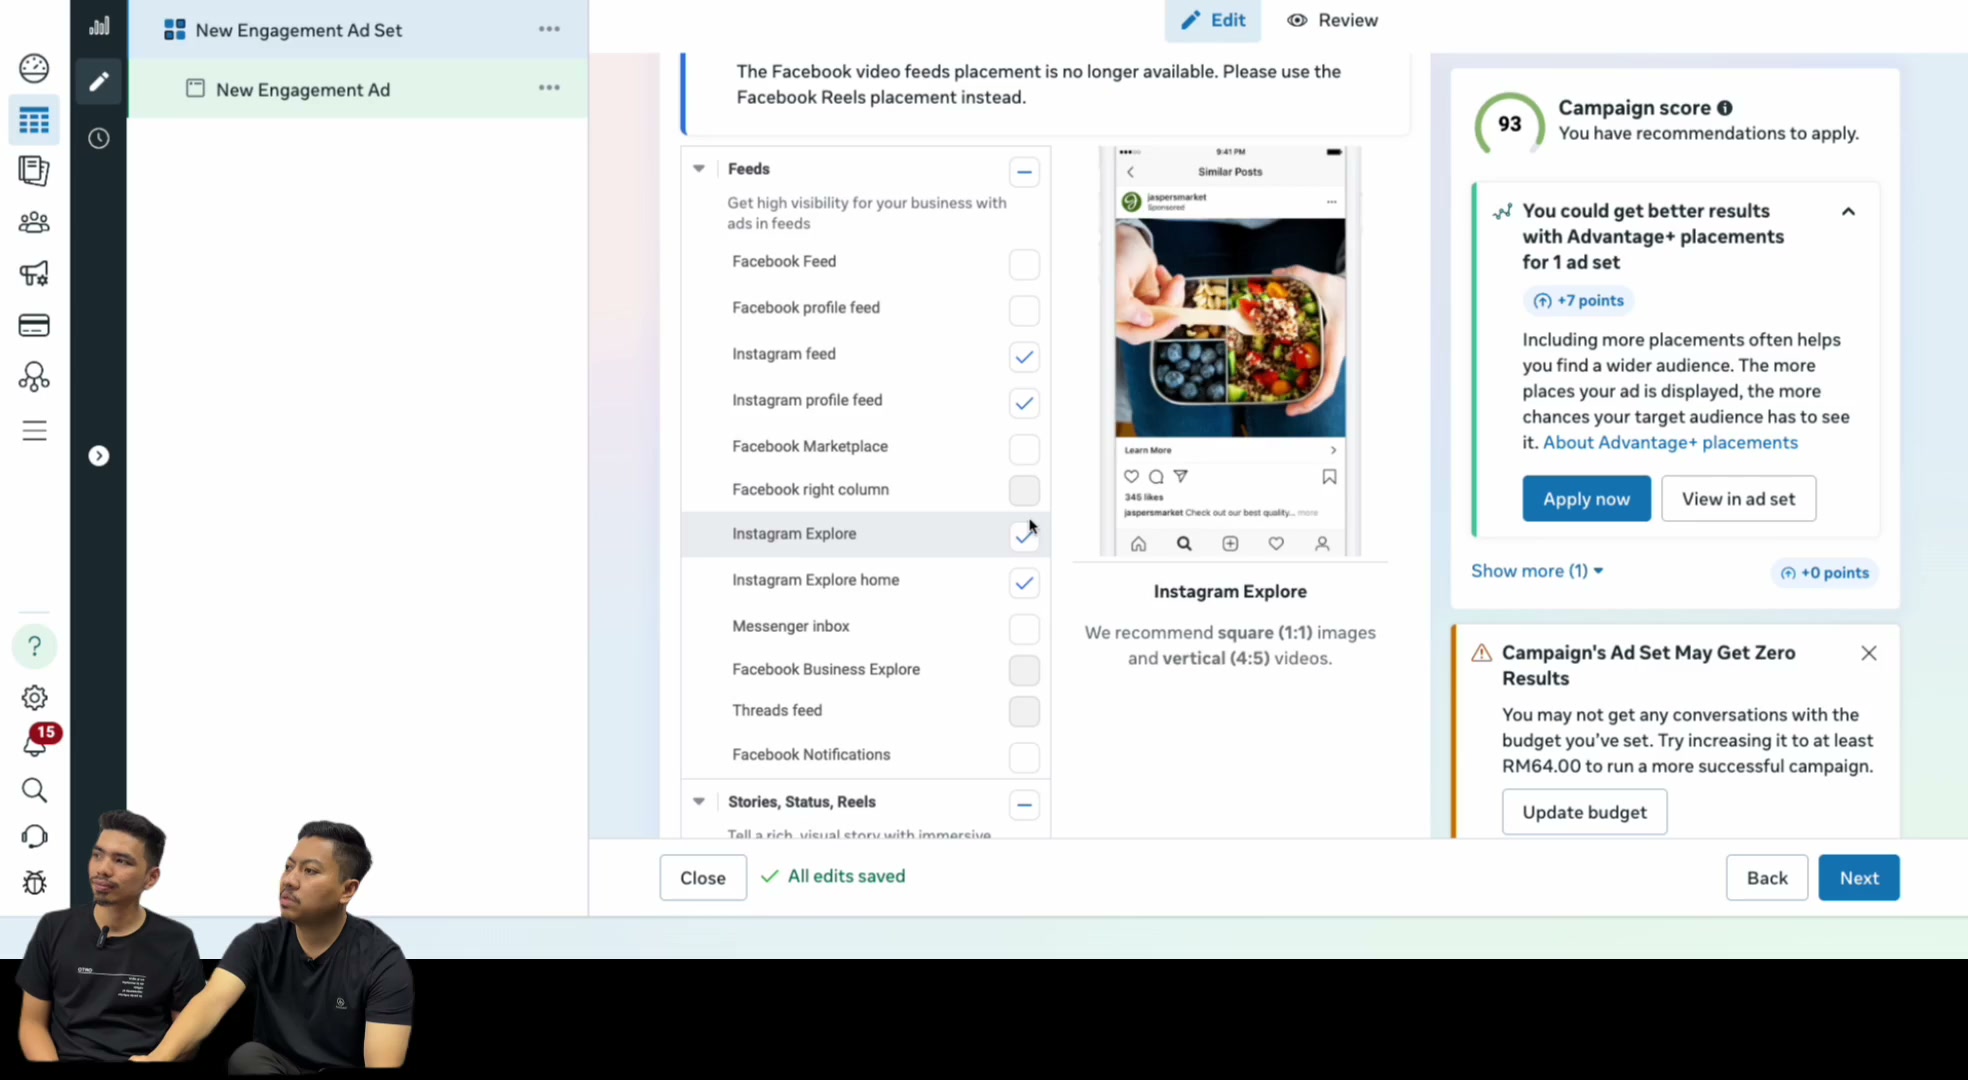Collapse the Stories, Status, Reels section

pyautogui.click(x=699, y=802)
